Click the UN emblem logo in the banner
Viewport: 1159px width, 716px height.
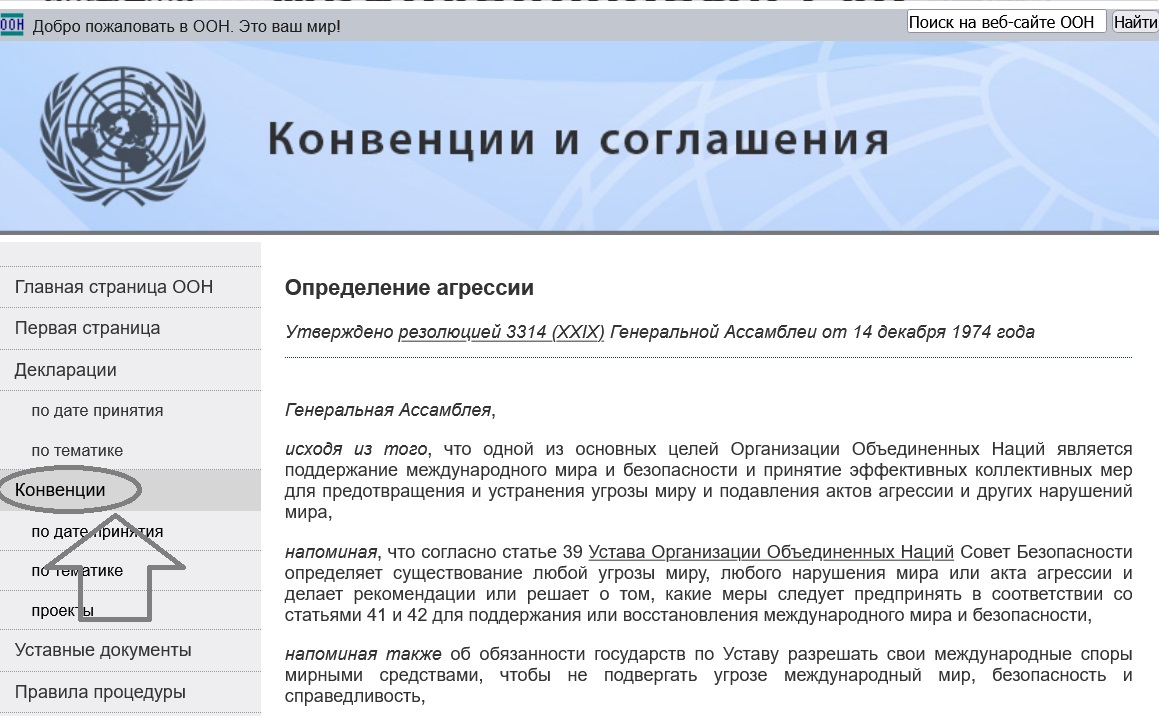coord(123,136)
